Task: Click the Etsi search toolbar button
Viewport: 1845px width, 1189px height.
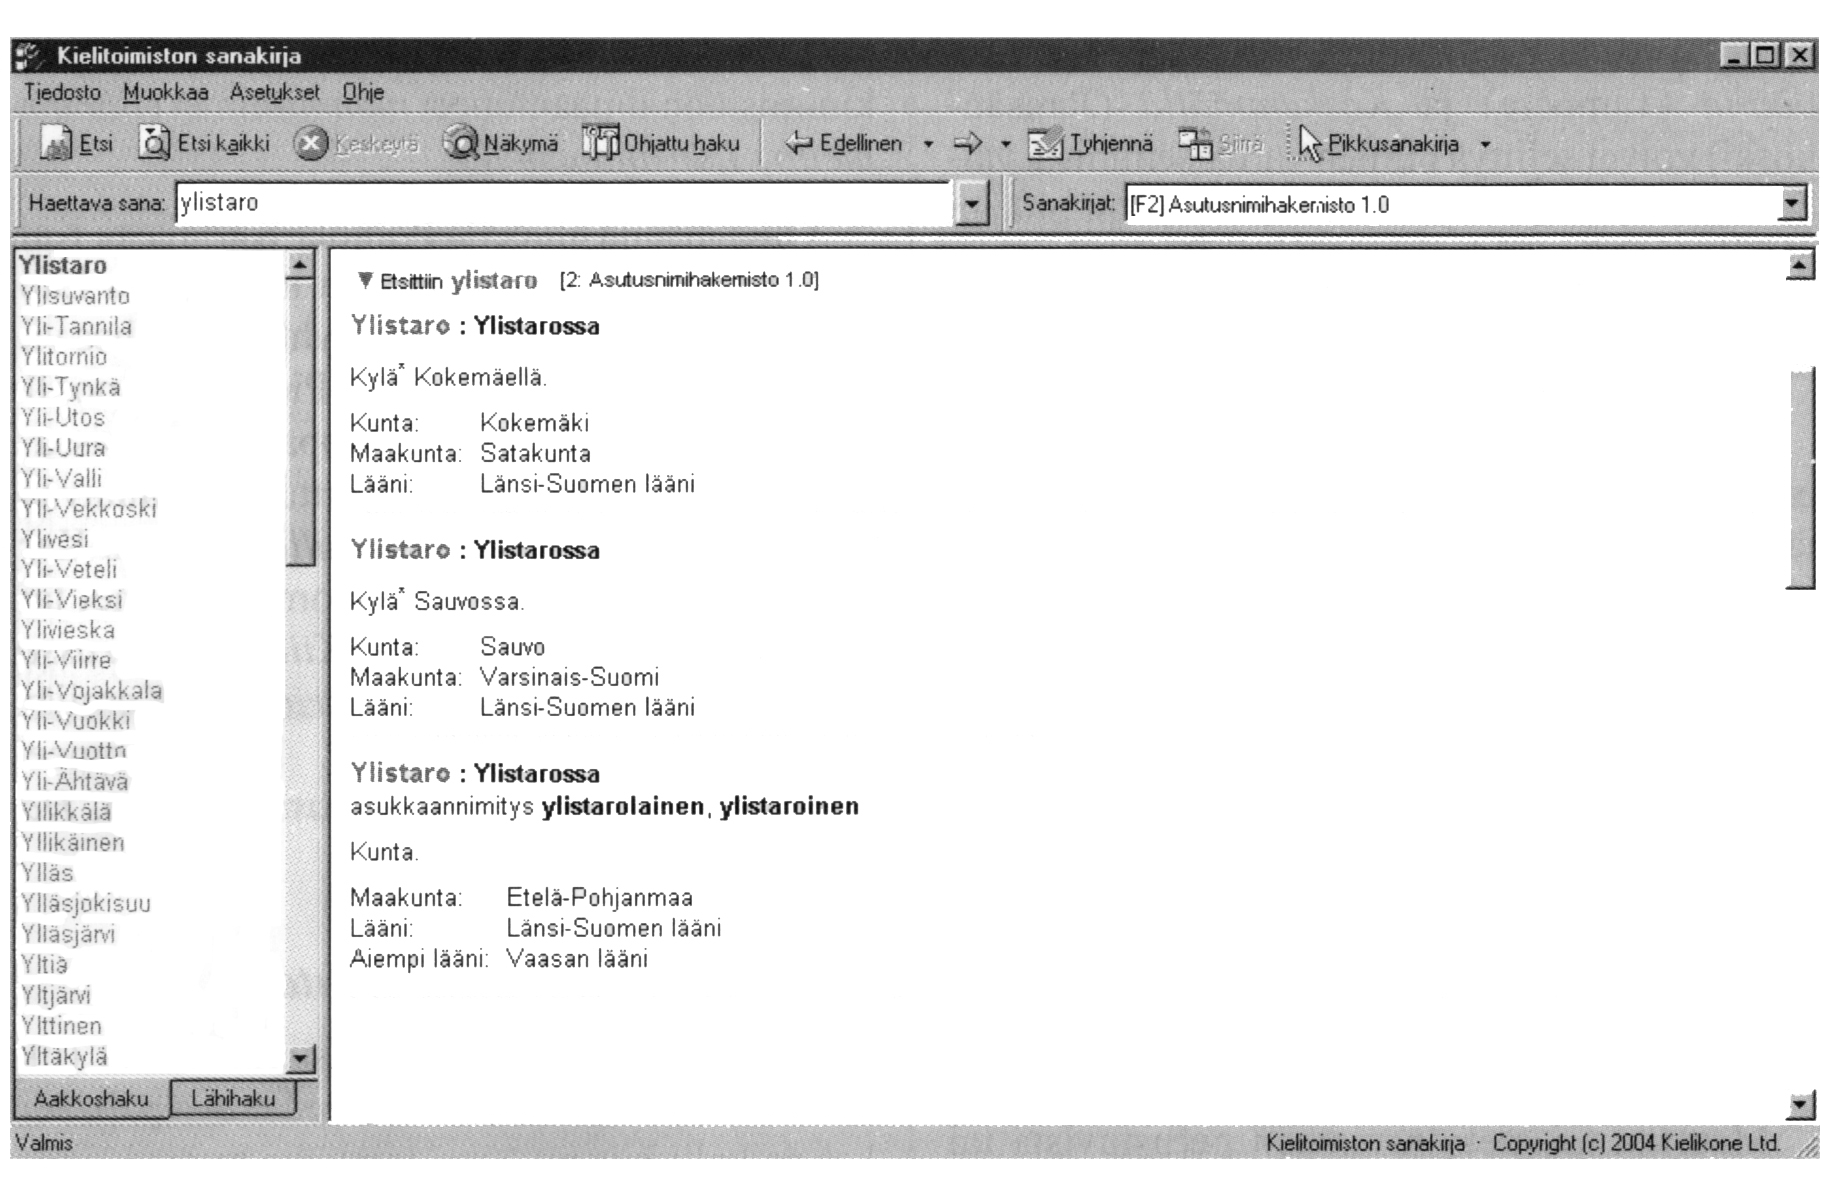Action: coord(76,144)
